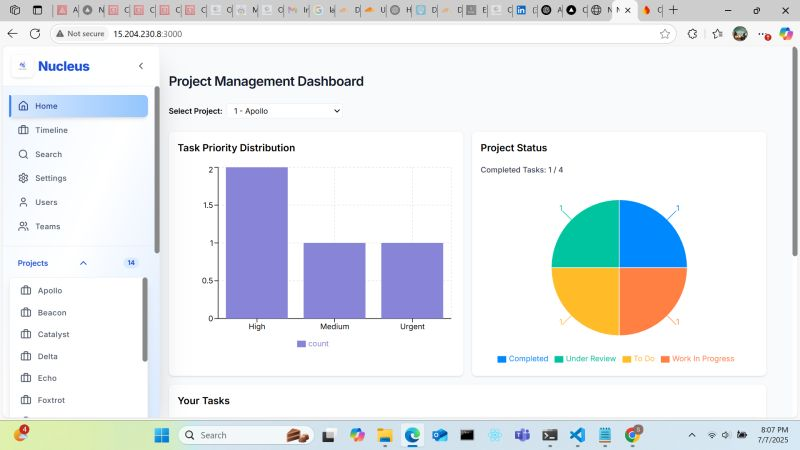
Task: Click the yellow To Do pie slice
Action: [x=591, y=297]
